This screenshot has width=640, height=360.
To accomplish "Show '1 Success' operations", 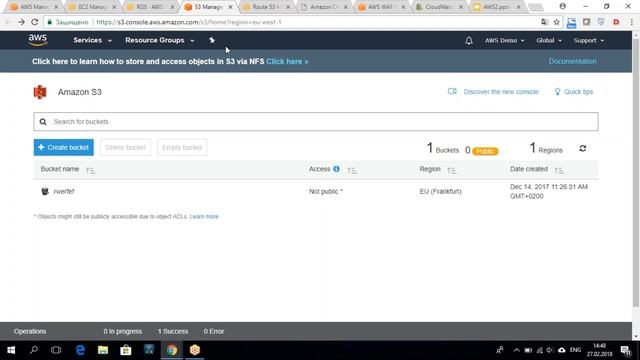I will coord(173,331).
